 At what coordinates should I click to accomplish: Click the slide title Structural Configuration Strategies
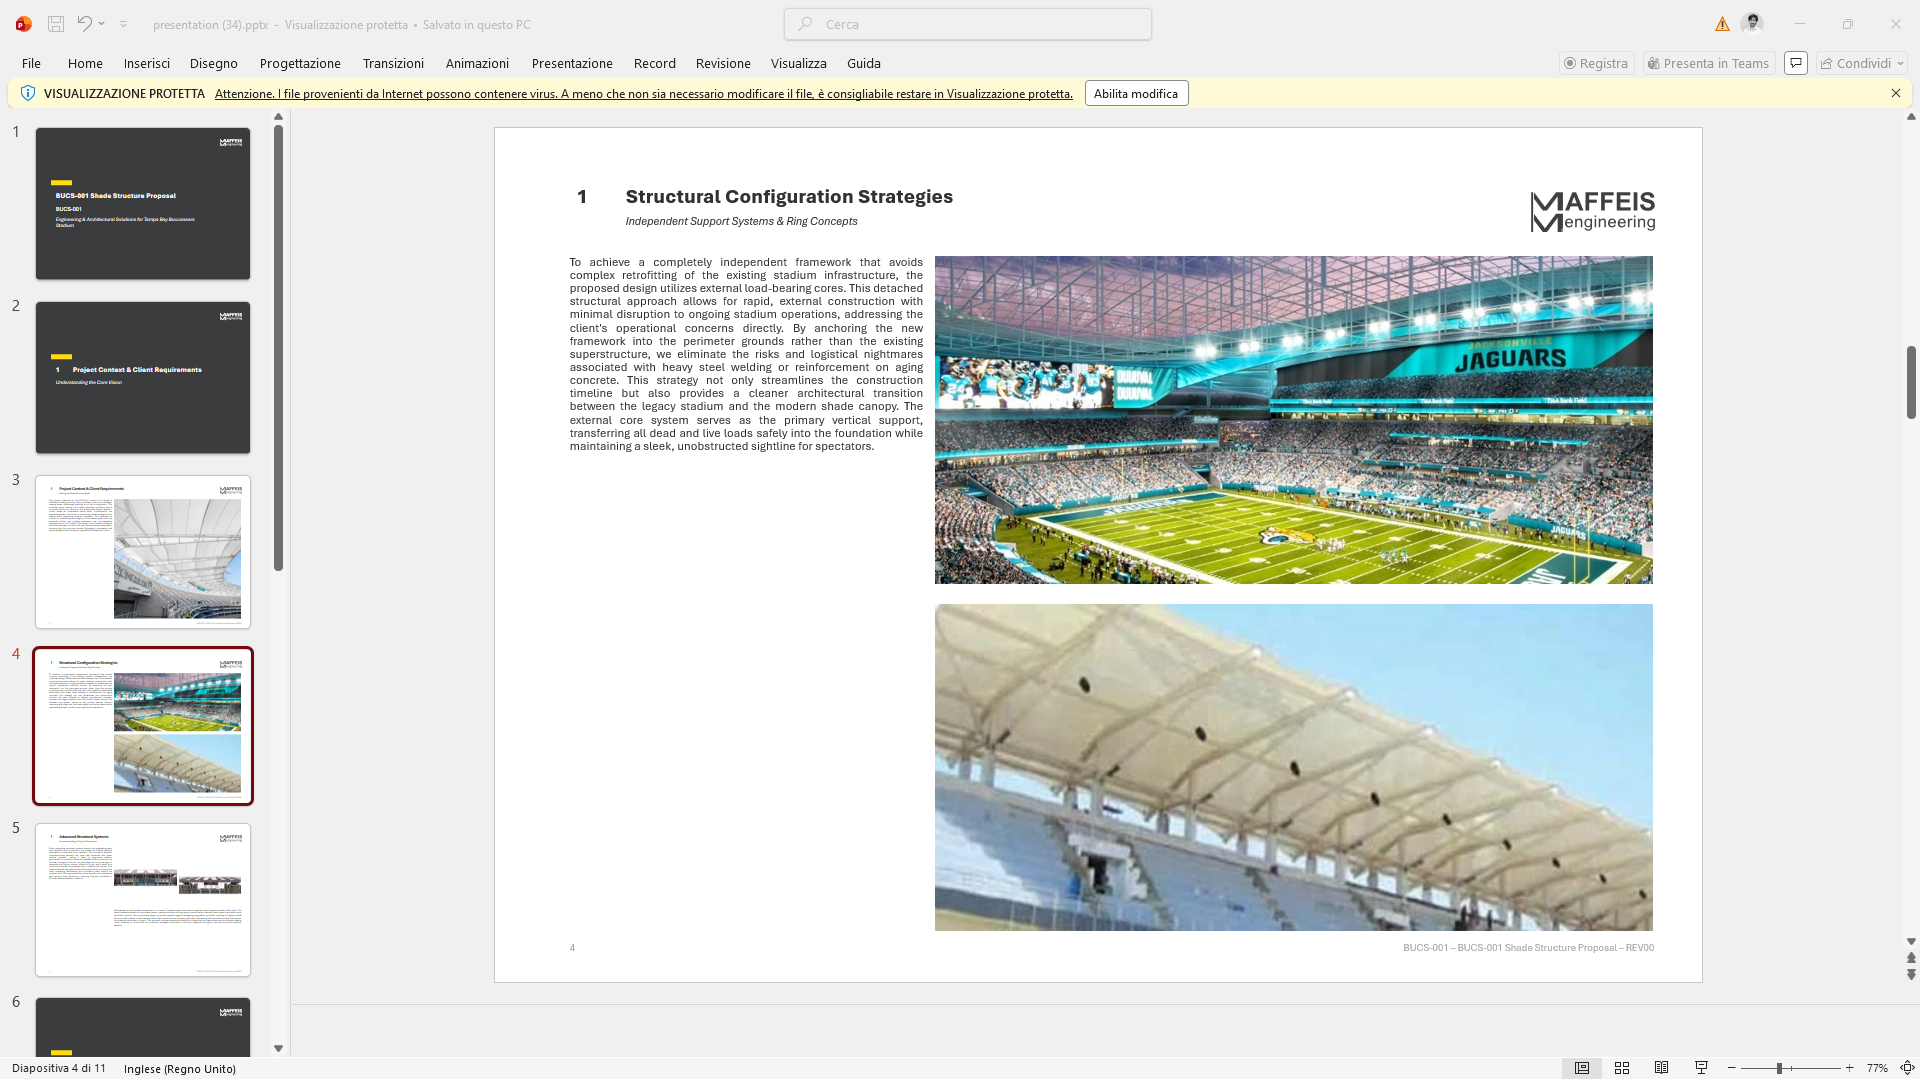pos(789,197)
